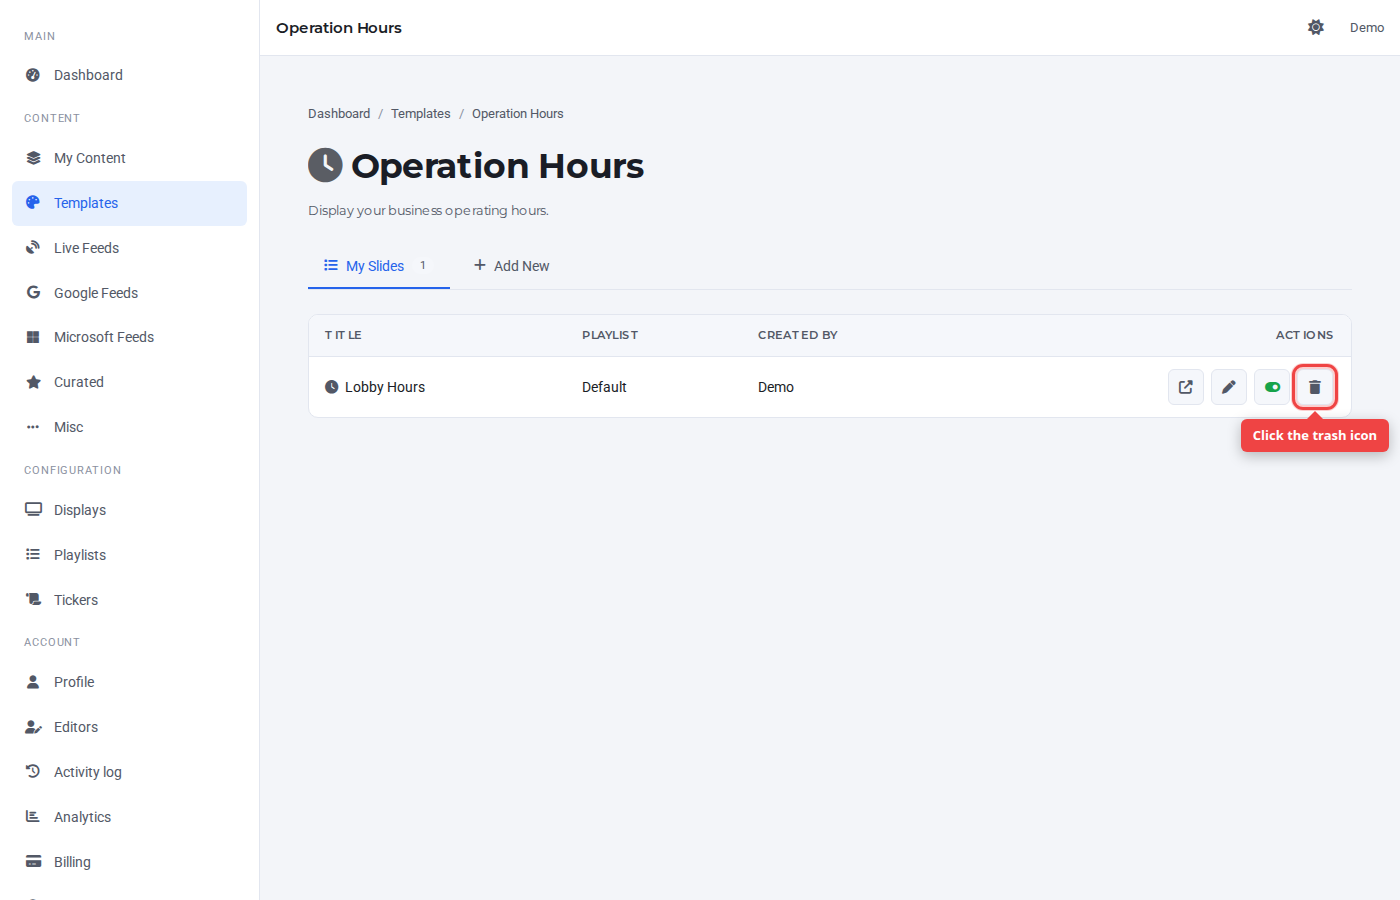Image resolution: width=1400 pixels, height=900 pixels.
Task: Delete Lobby Hours slide with trash icon
Action: point(1315,387)
